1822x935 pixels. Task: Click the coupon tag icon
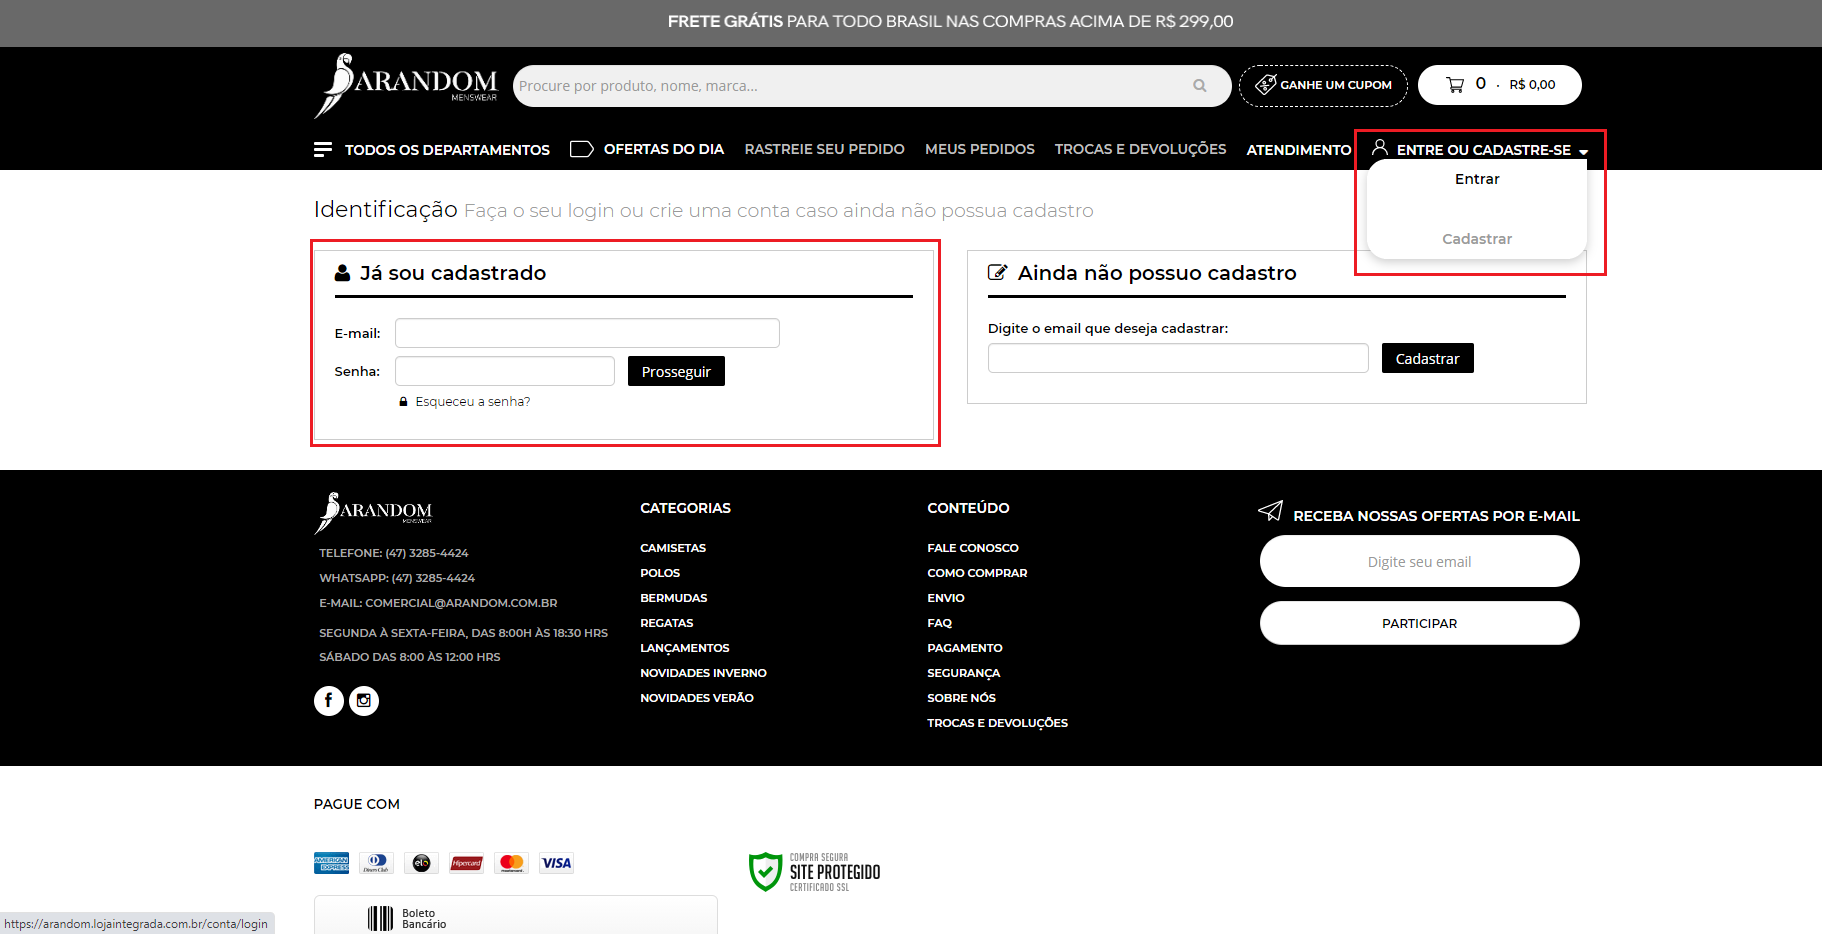(1265, 85)
